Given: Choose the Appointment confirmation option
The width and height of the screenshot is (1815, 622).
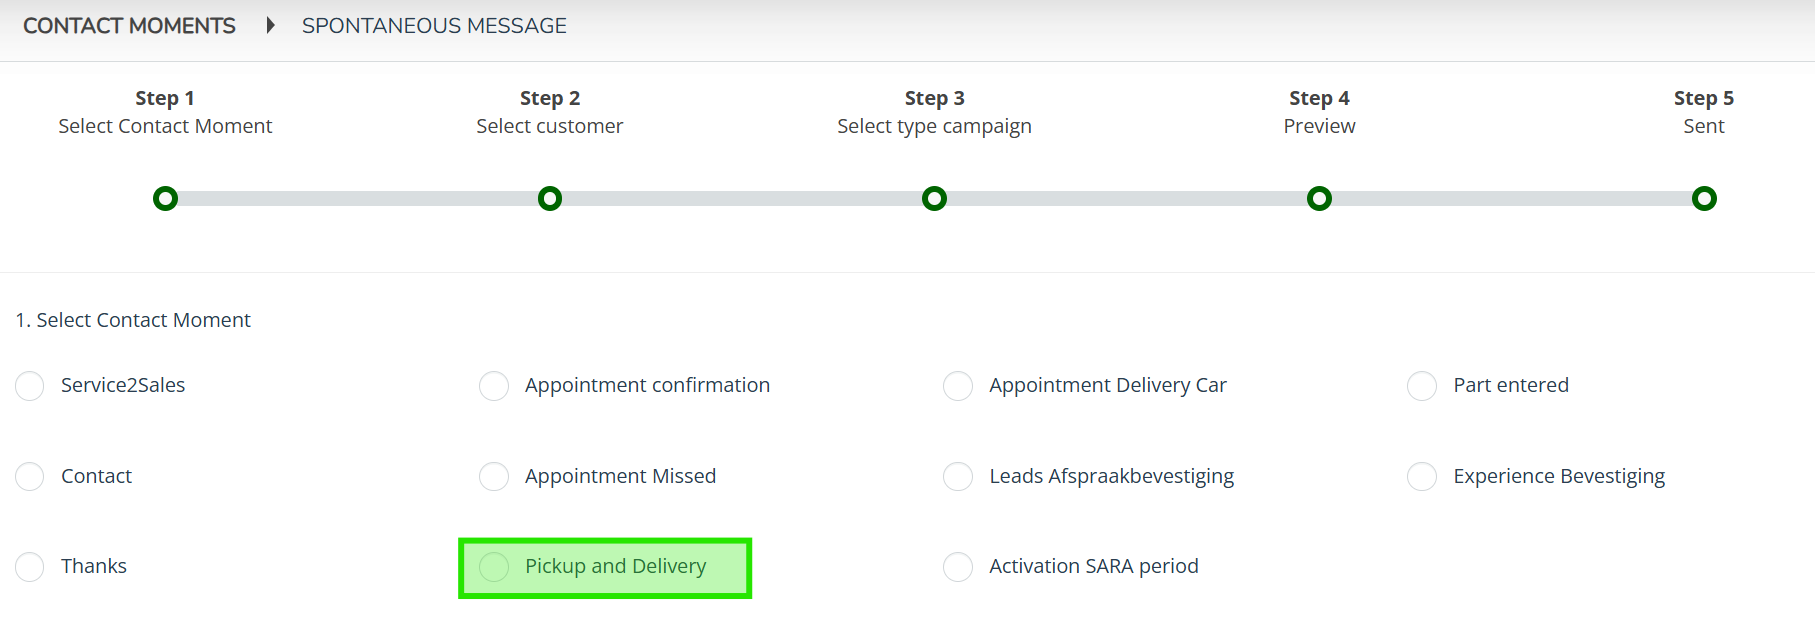Looking at the screenshot, I should [494, 386].
